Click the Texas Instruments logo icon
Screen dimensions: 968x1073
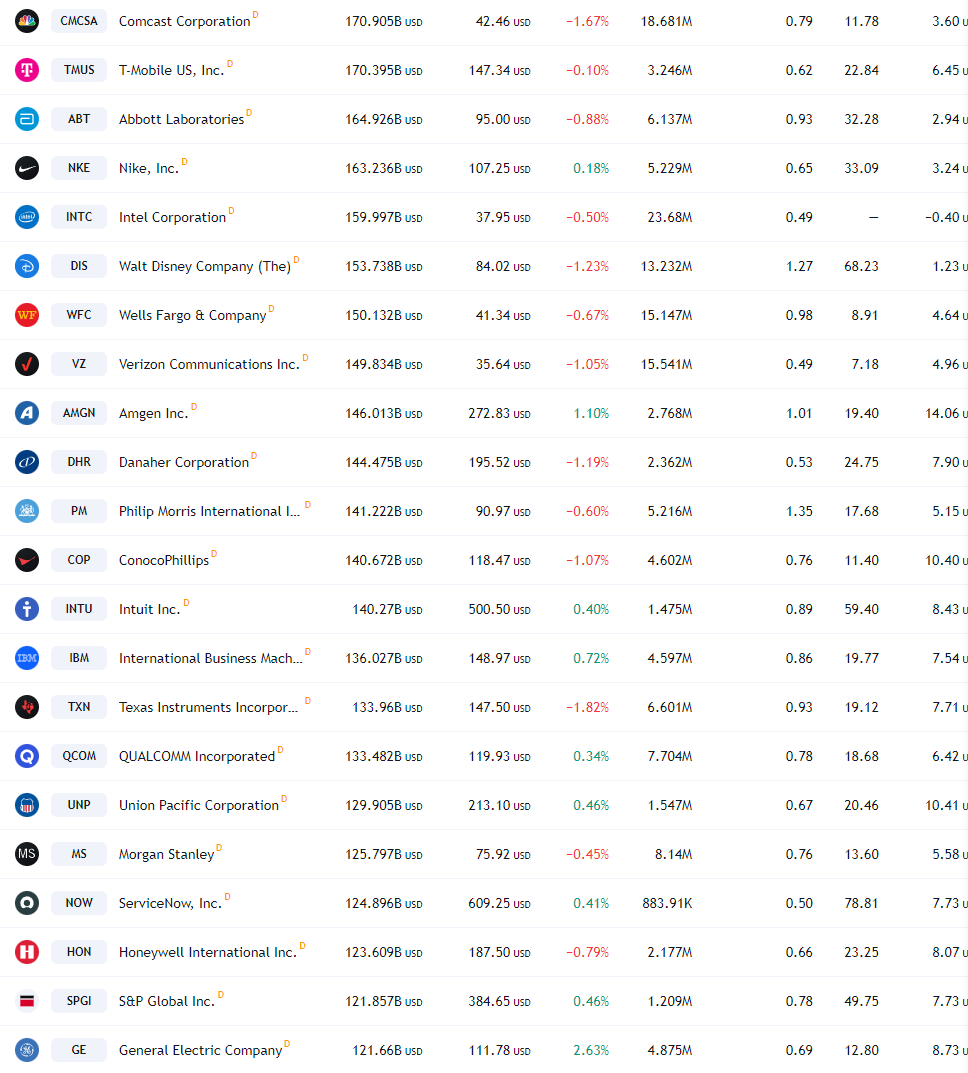(27, 707)
